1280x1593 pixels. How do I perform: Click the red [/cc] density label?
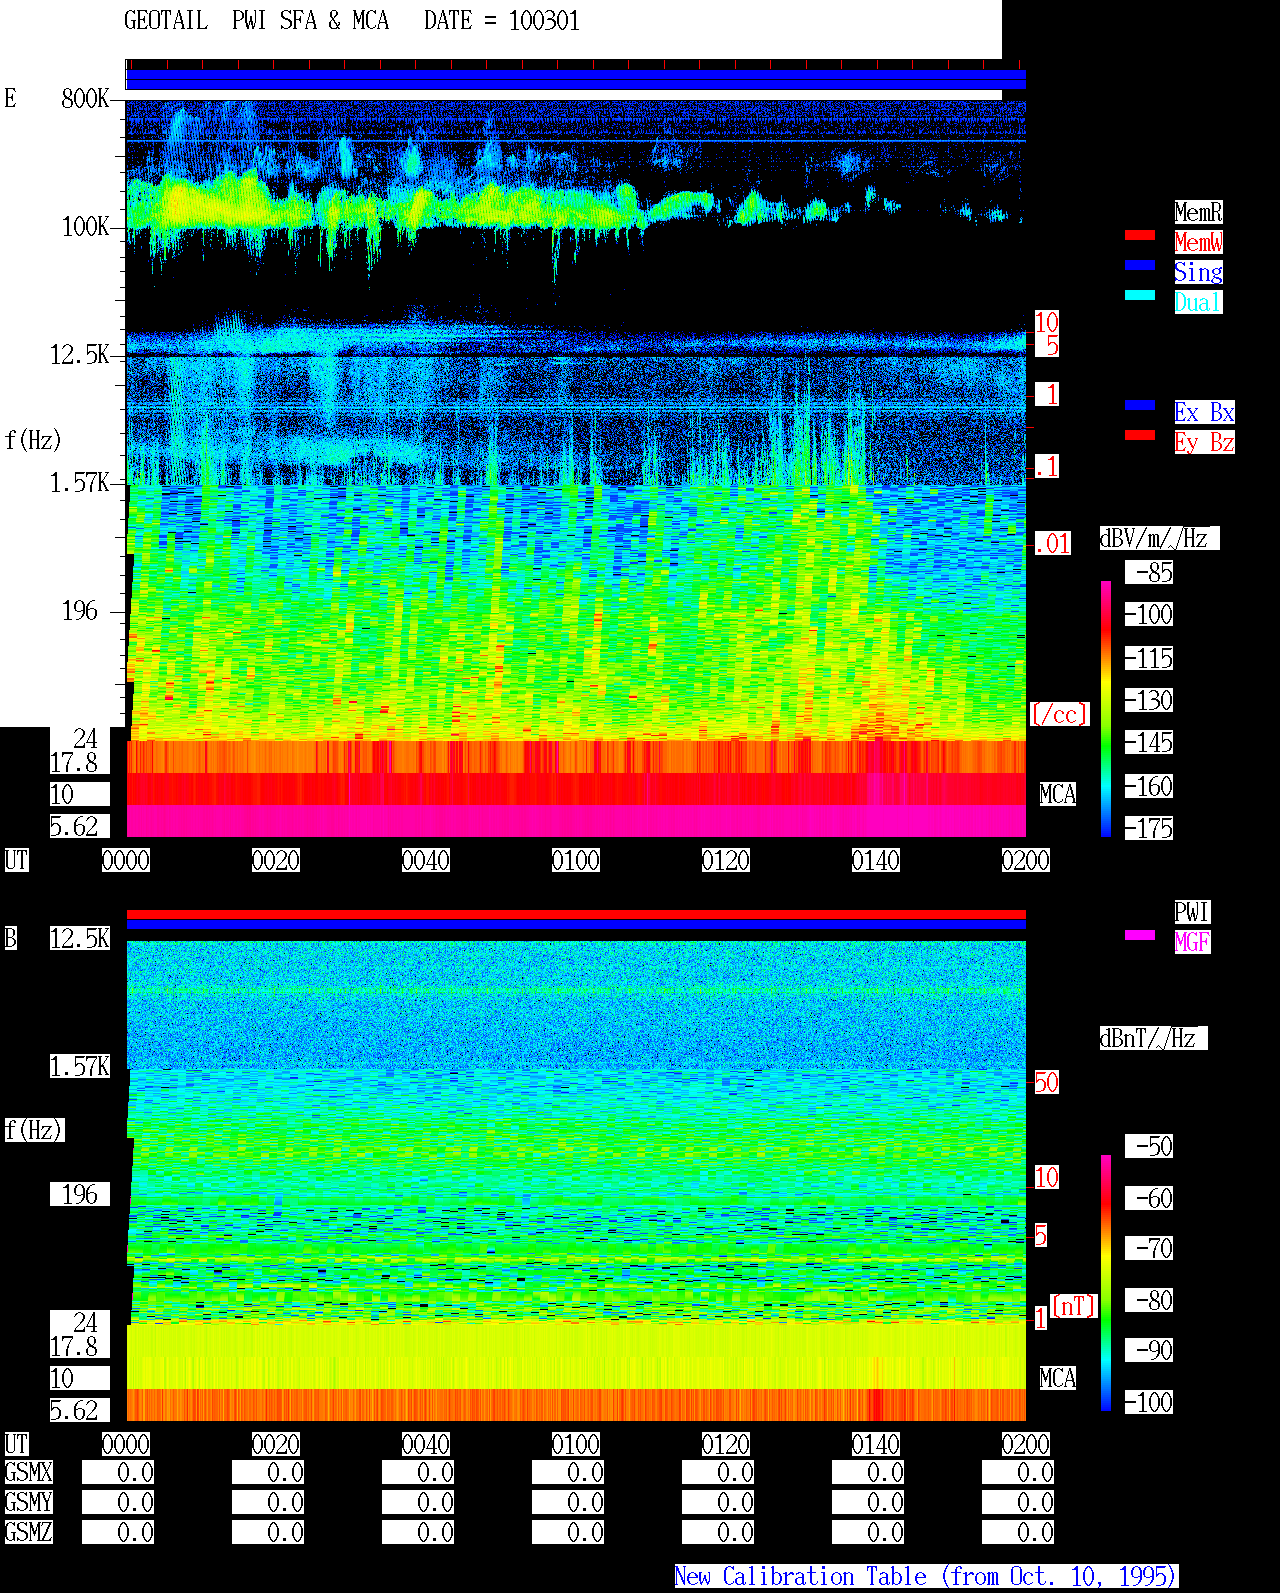coord(1059,714)
